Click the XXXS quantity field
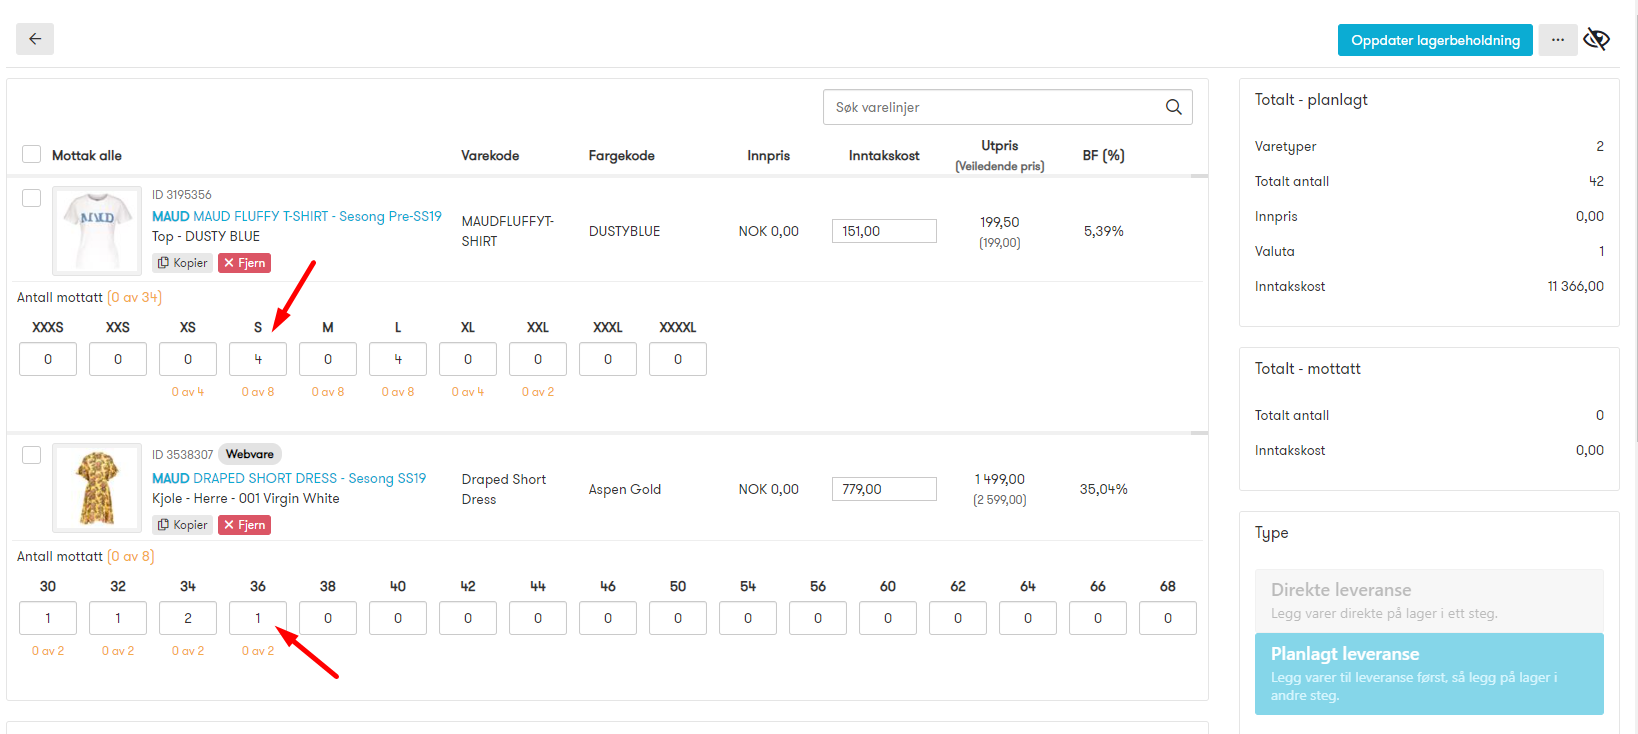 click(x=48, y=359)
